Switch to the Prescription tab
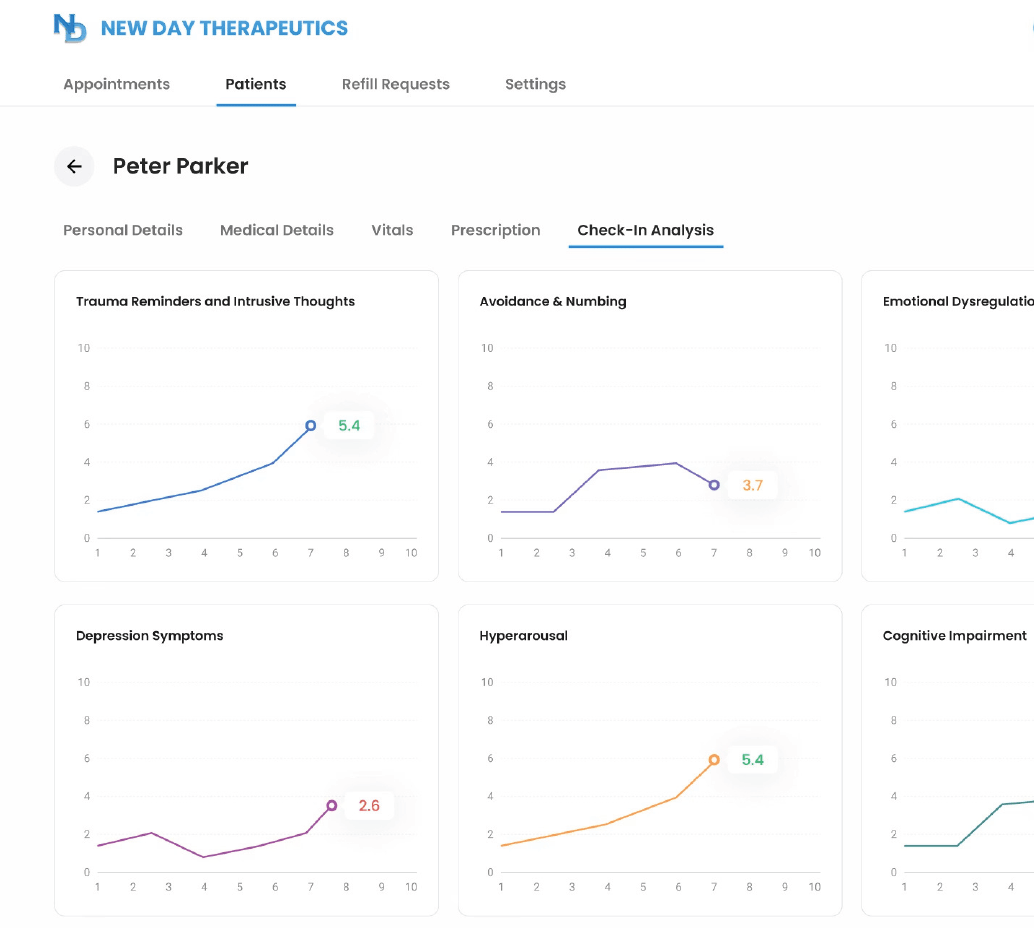 (496, 230)
